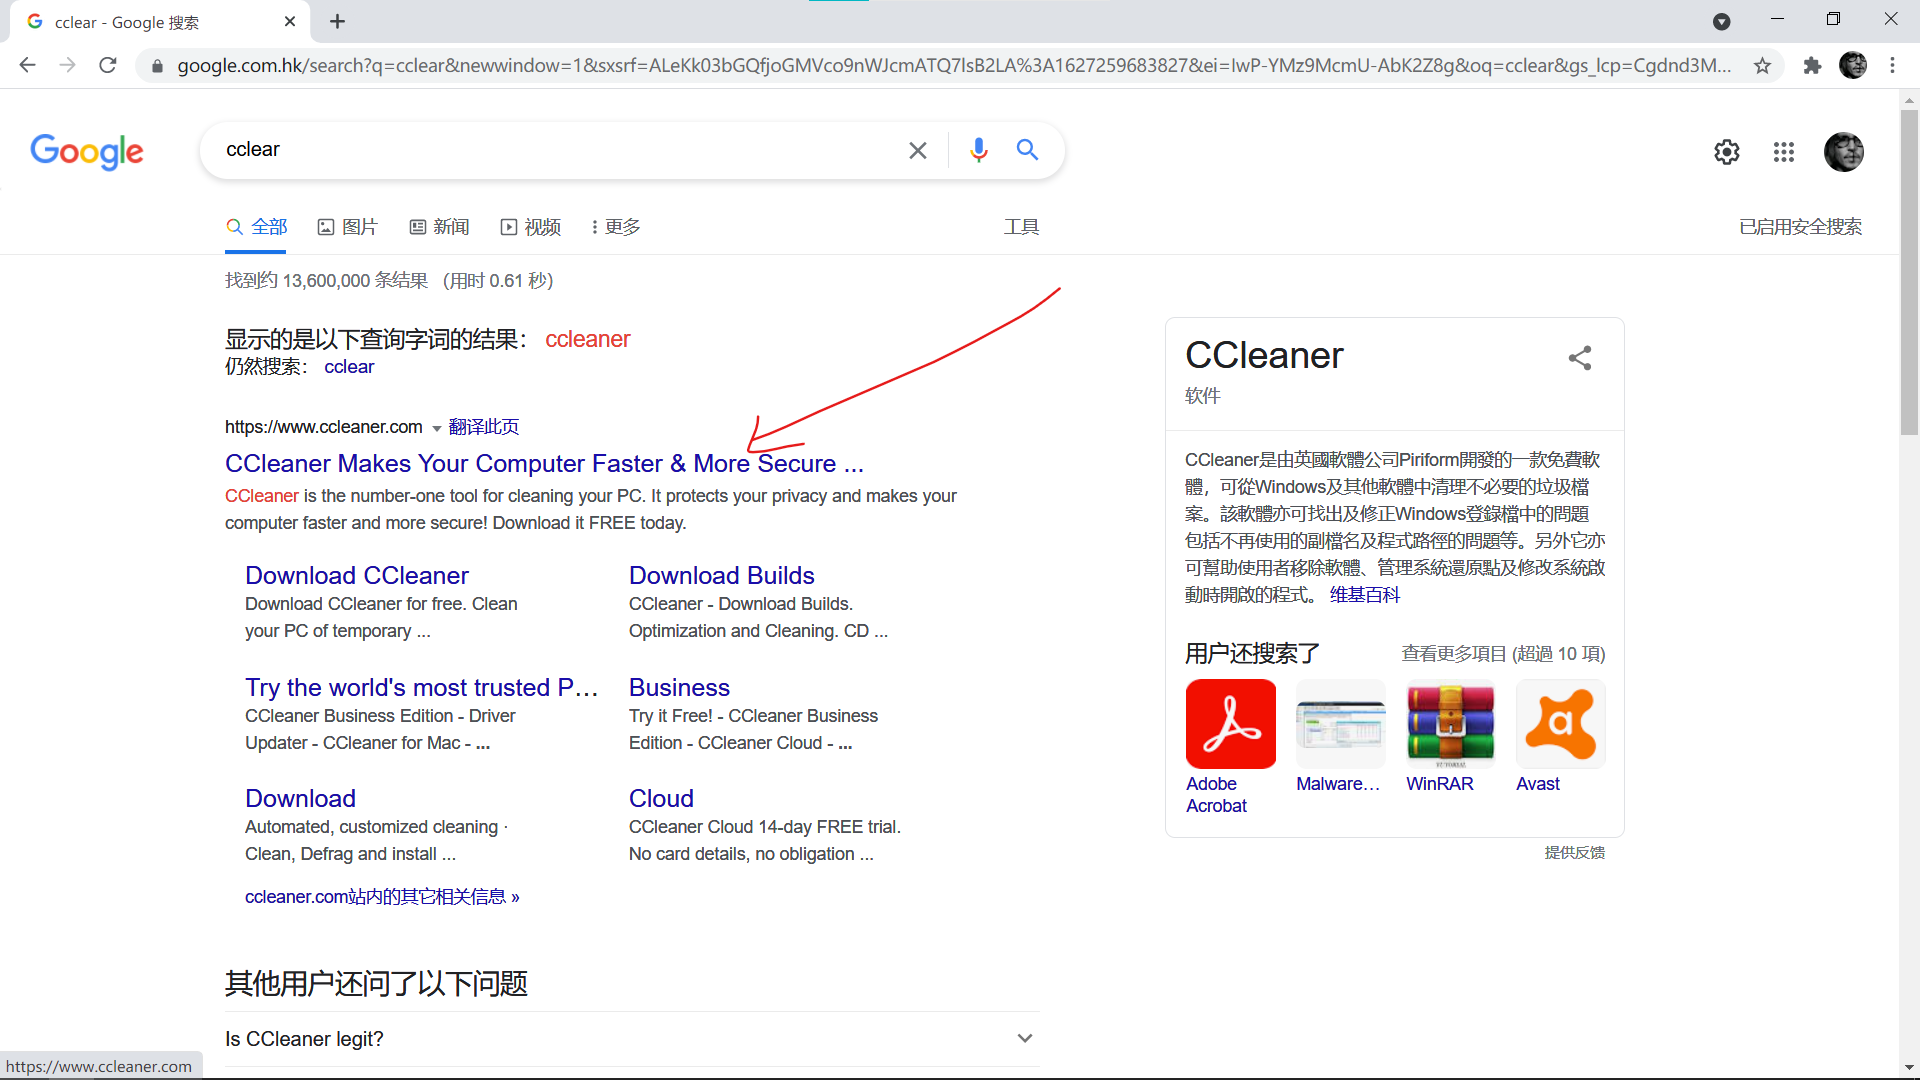Open the 工具 search tools
This screenshot has width=1920, height=1080.
[1021, 227]
